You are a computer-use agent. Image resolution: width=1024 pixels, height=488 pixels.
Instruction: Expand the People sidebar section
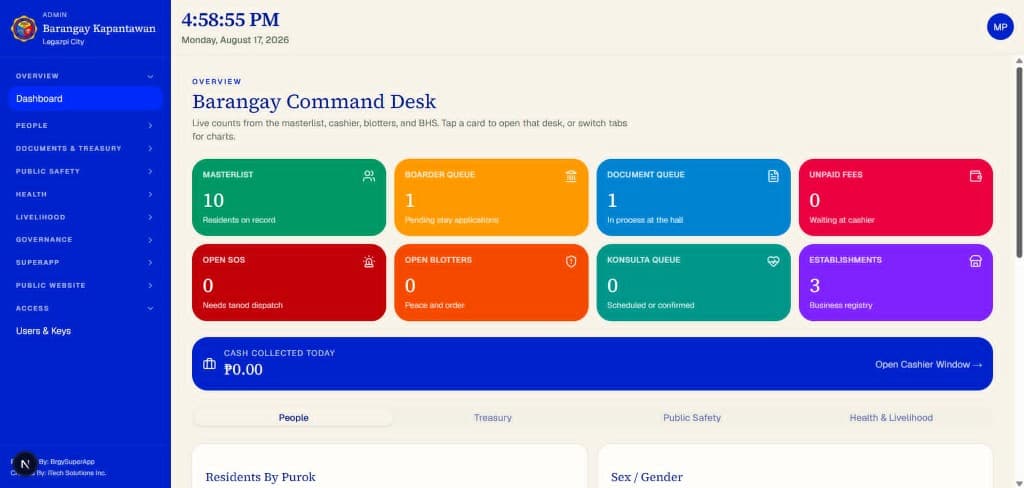point(85,125)
